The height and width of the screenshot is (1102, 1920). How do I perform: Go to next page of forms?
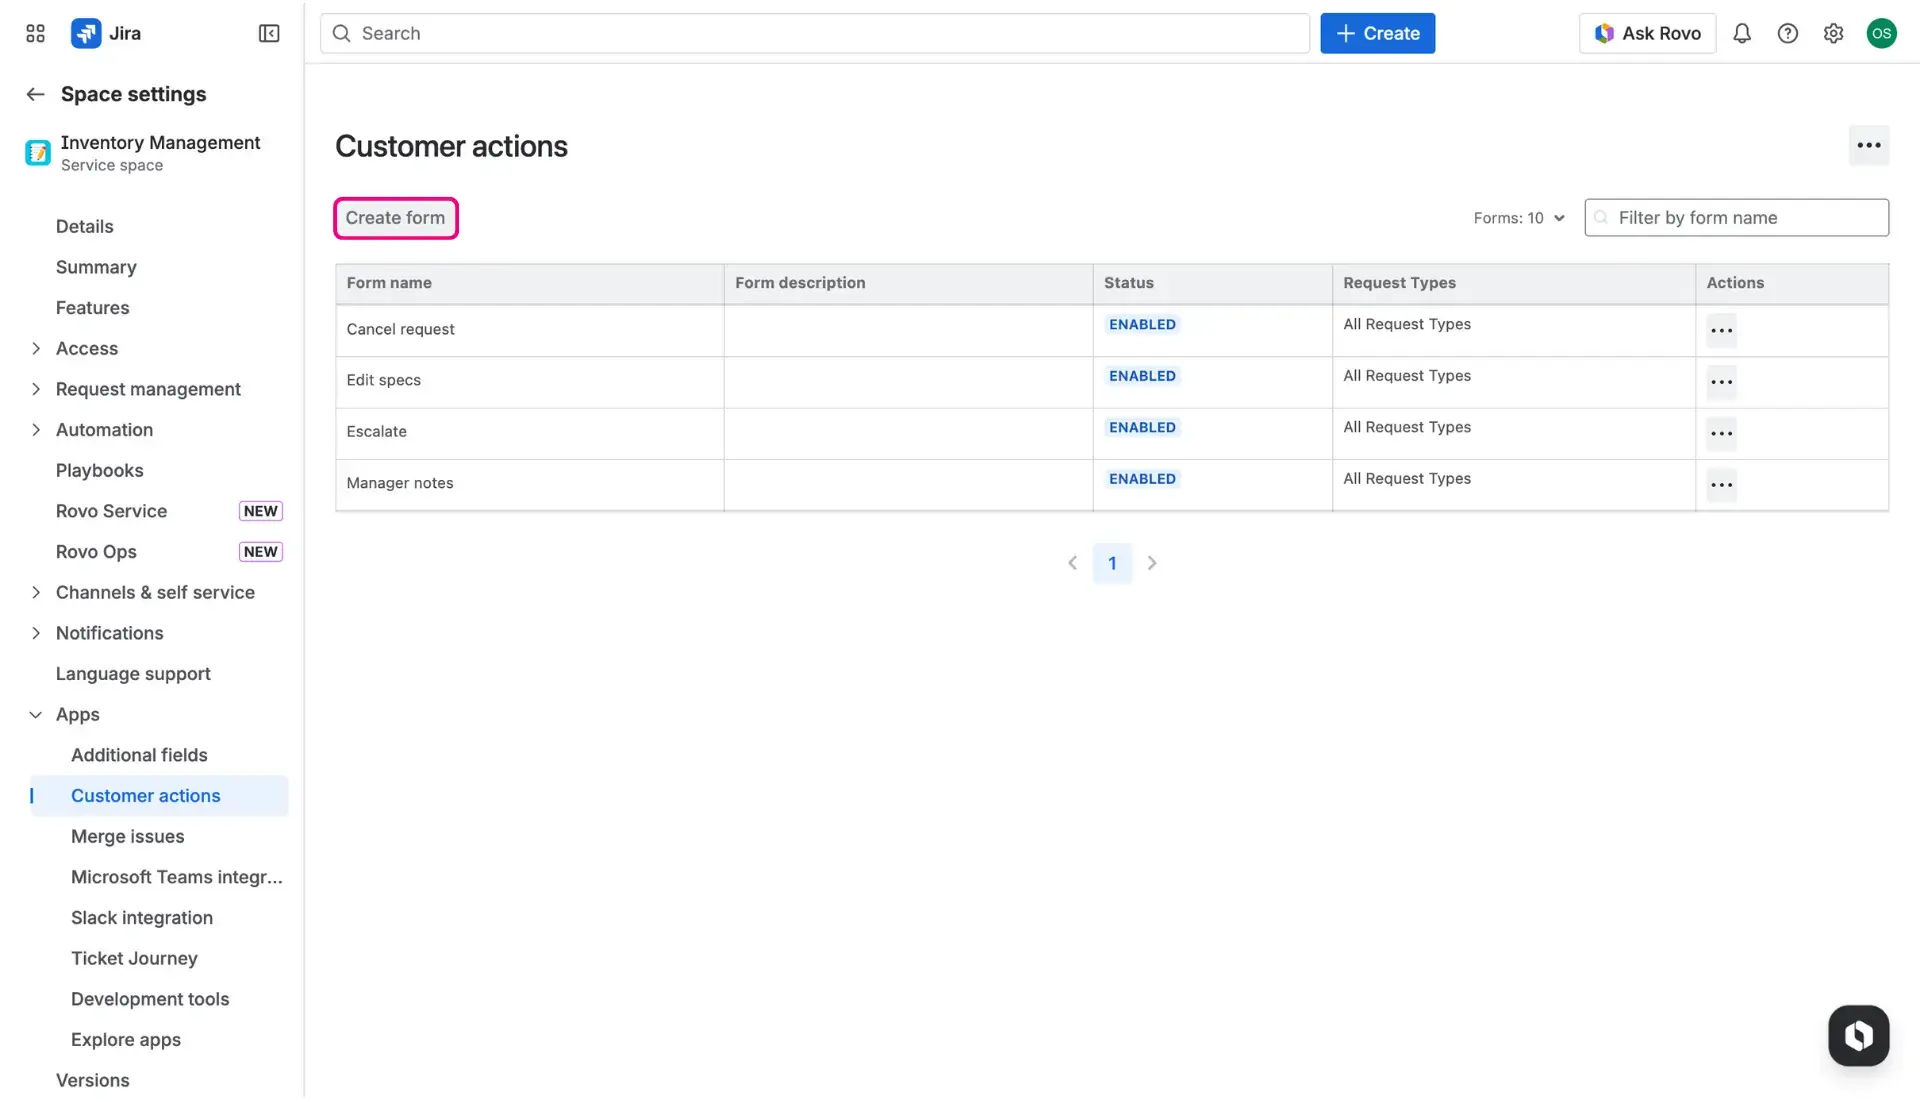(x=1152, y=562)
